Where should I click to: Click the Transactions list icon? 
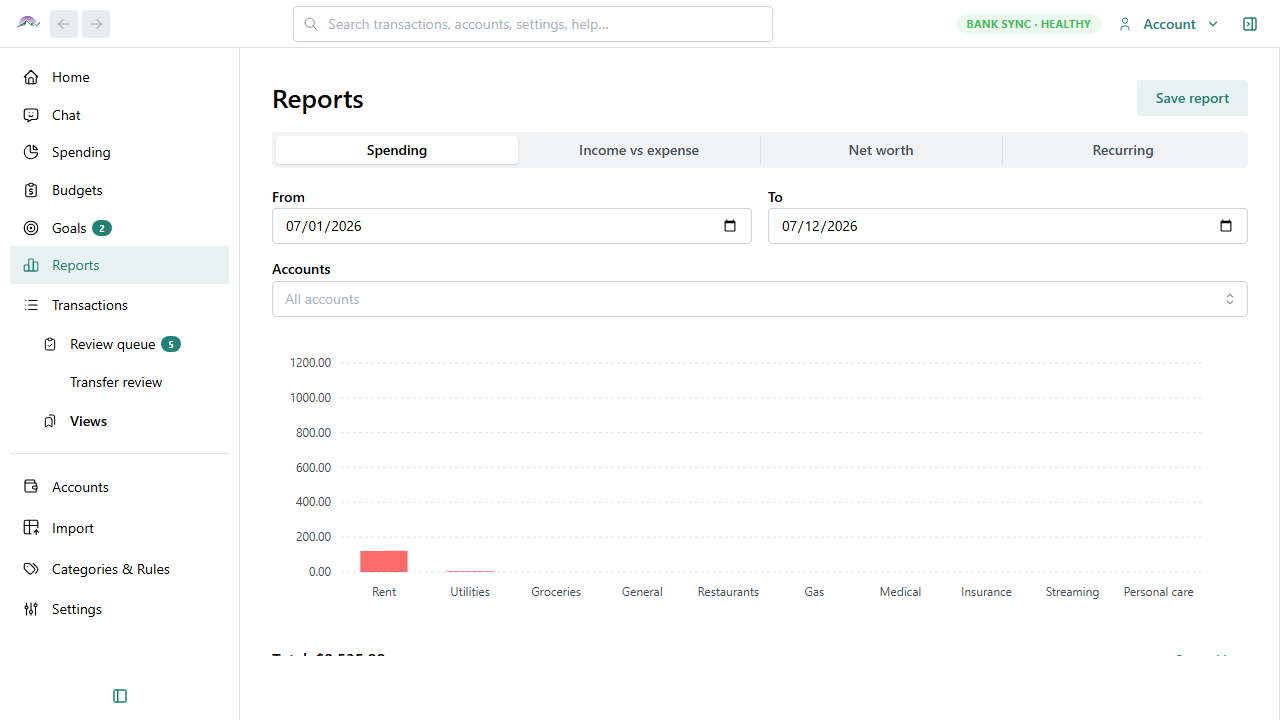(31, 305)
